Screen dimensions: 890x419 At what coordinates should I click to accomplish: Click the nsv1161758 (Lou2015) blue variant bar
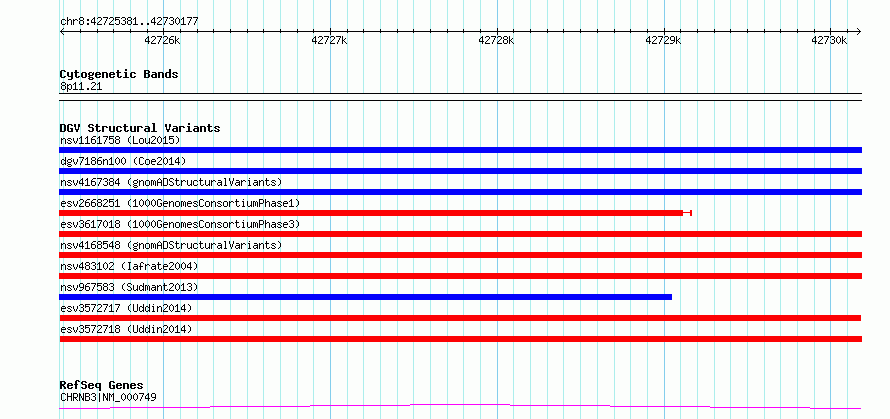pyautogui.click(x=460, y=150)
